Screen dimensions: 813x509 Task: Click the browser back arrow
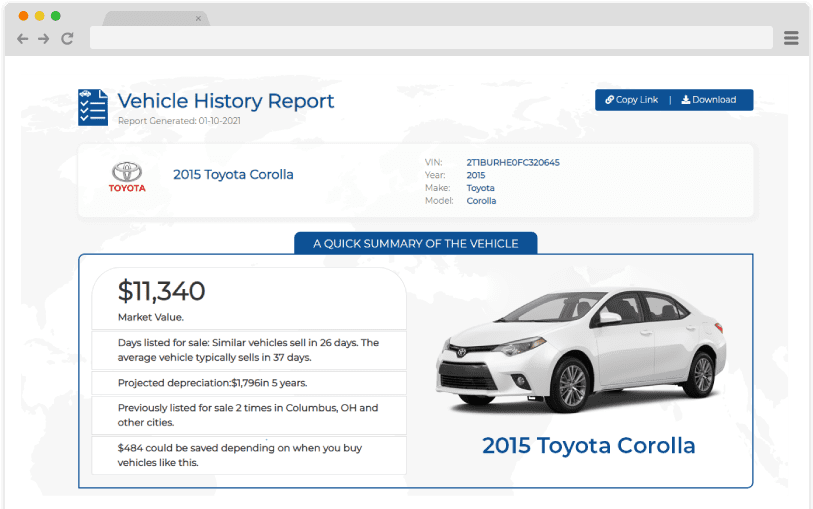coord(22,38)
